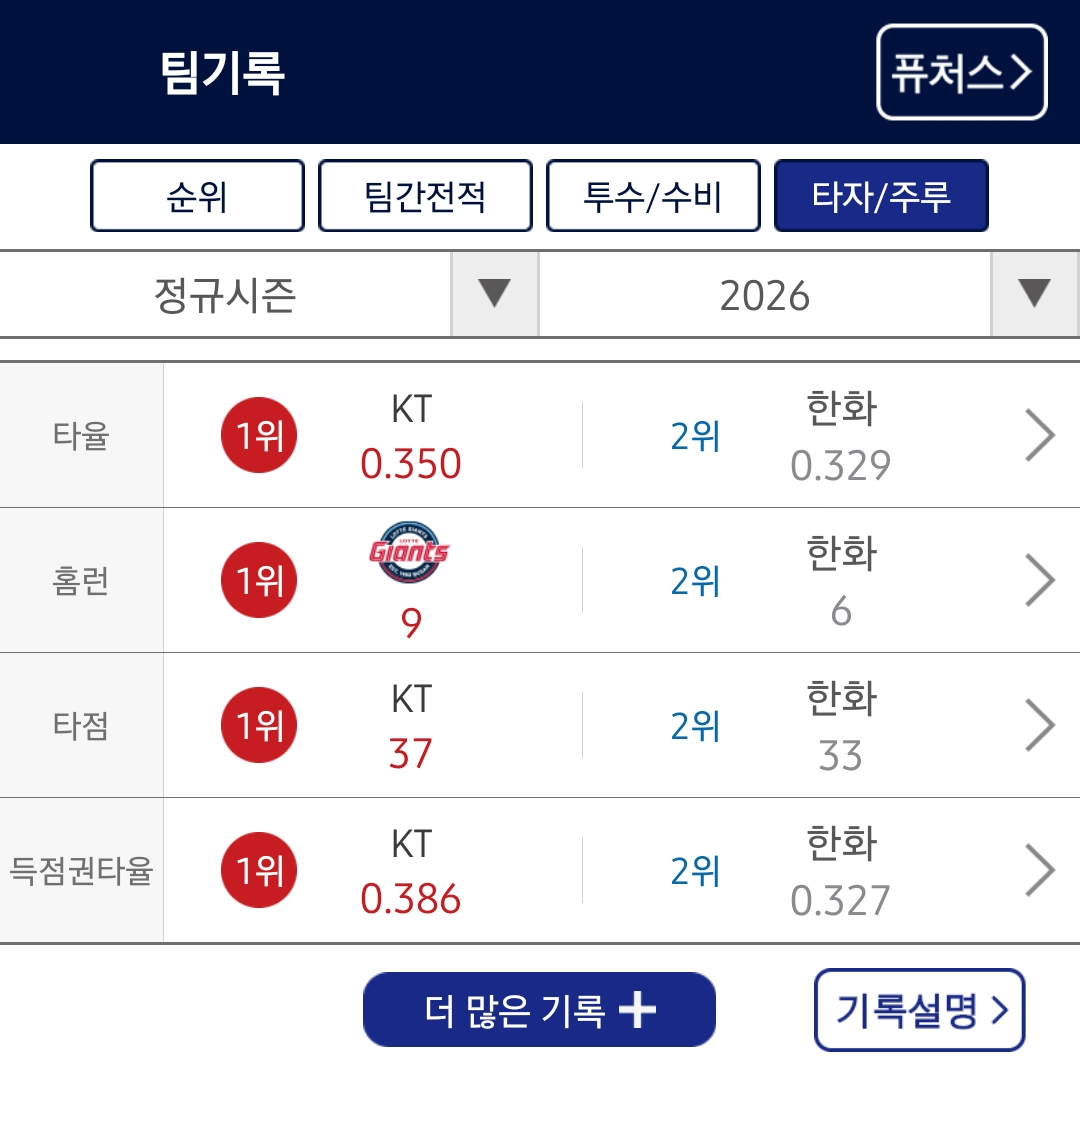Viewport: 1080px width, 1125px height.
Task: Select the 타자/주루 tab
Action: coord(881,196)
